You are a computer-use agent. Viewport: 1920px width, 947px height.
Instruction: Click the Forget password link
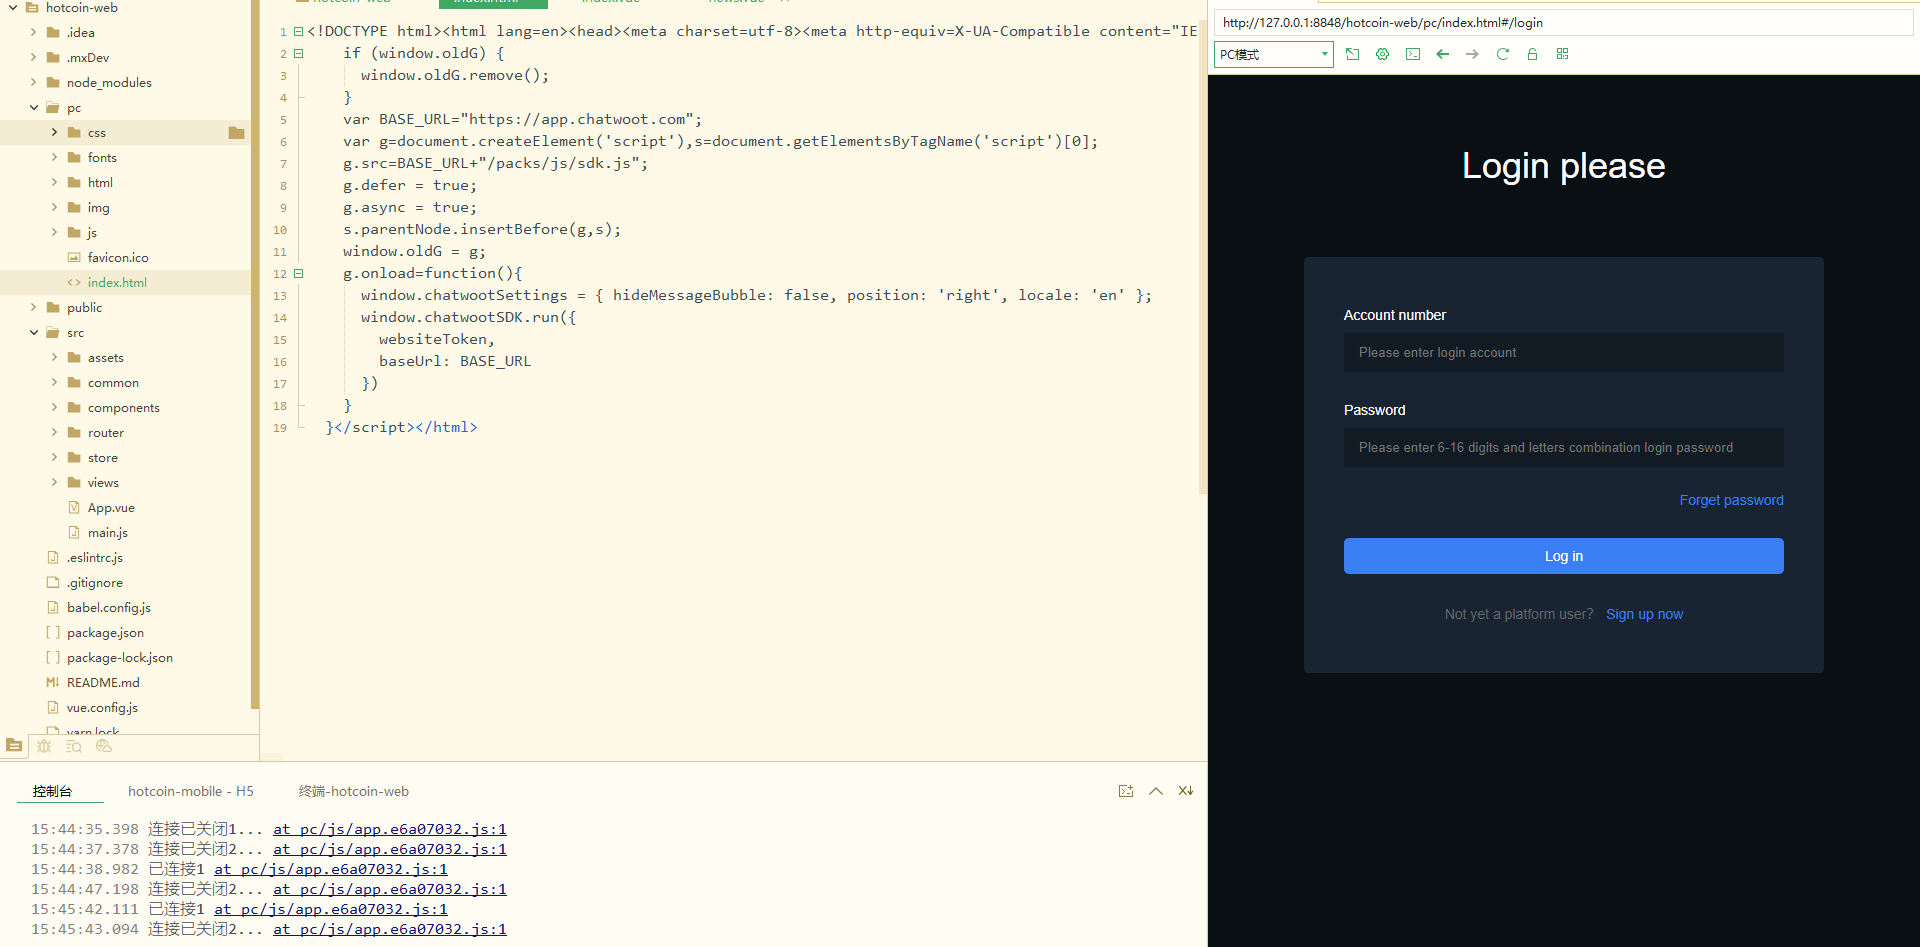pos(1730,500)
